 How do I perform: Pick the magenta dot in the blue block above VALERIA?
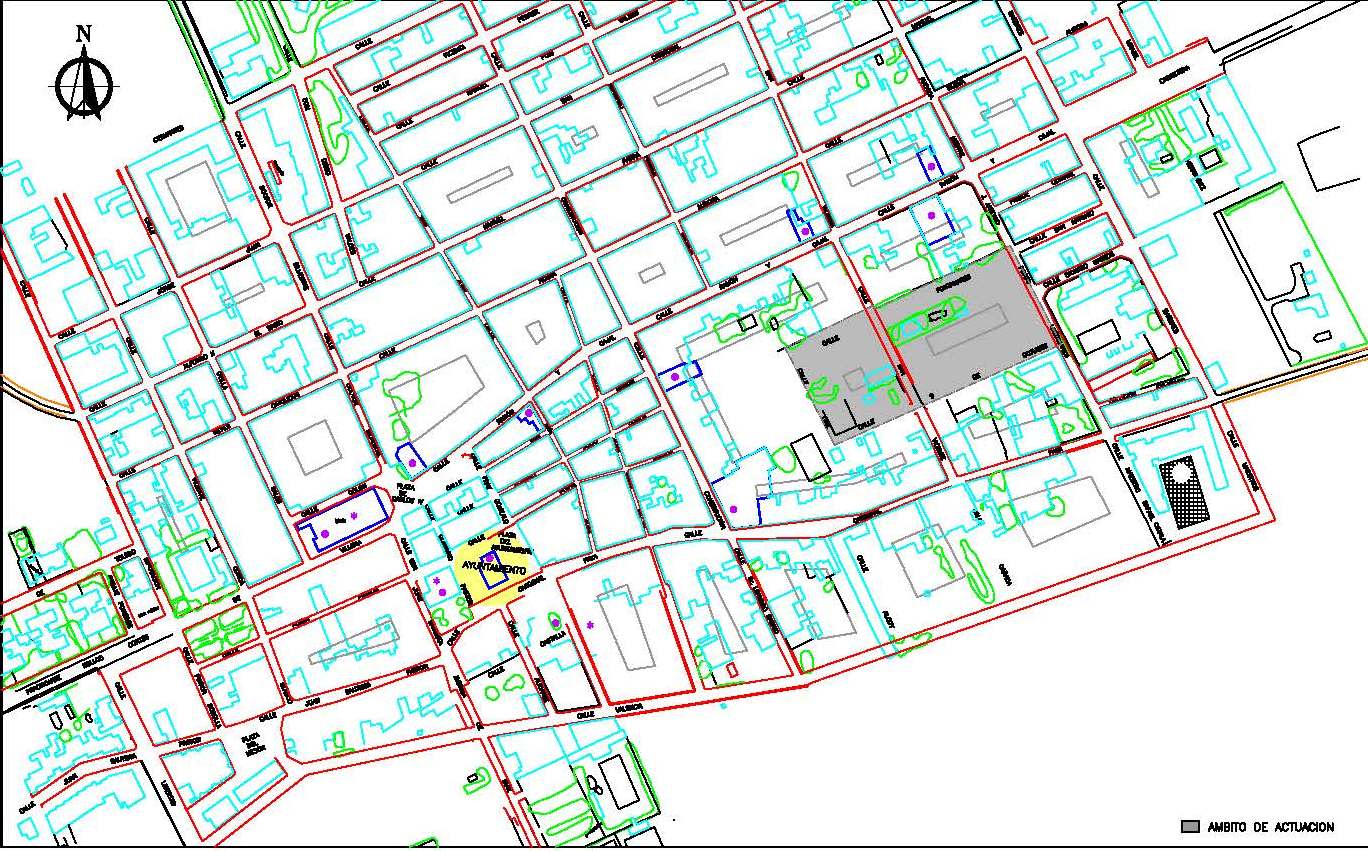325,534
